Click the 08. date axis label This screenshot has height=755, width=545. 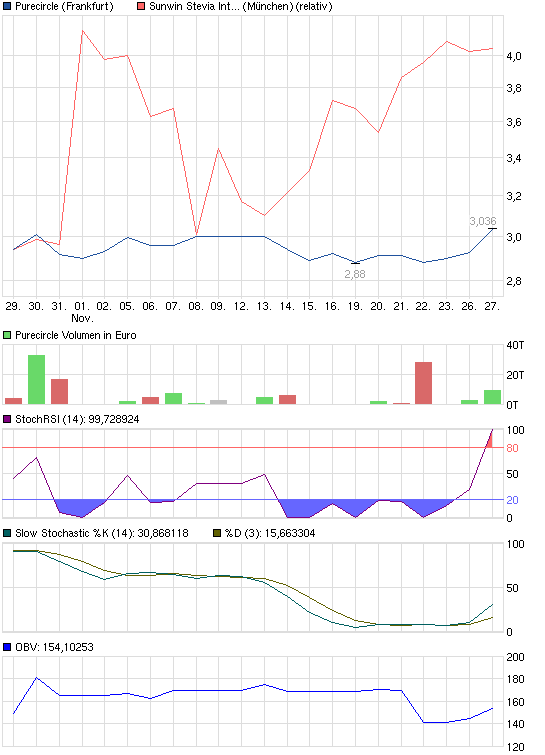[x=195, y=306]
